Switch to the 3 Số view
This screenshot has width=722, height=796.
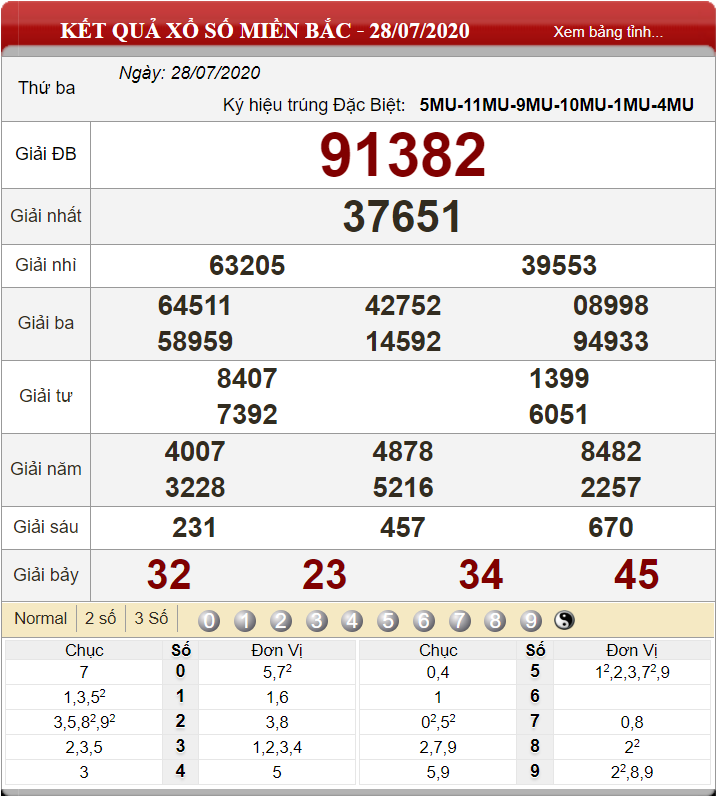click(151, 618)
